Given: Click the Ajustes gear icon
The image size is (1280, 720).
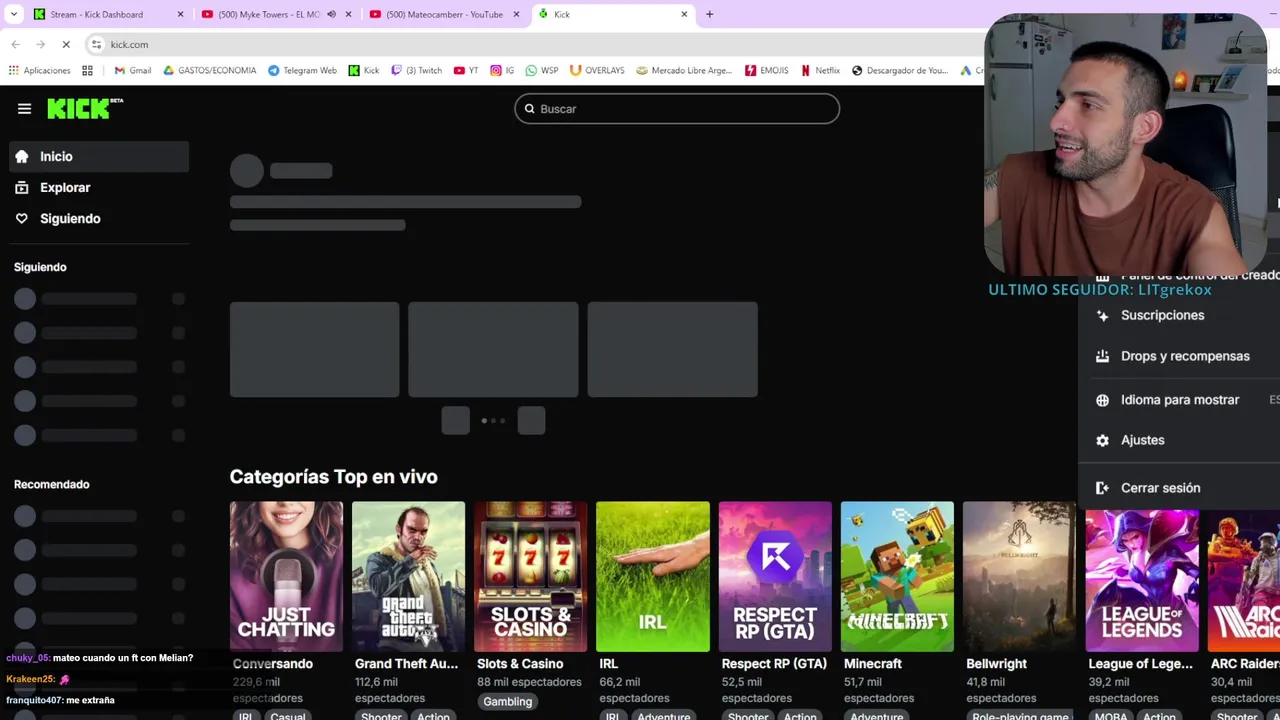Looking at the screenshot, I should click(1102, 440).
